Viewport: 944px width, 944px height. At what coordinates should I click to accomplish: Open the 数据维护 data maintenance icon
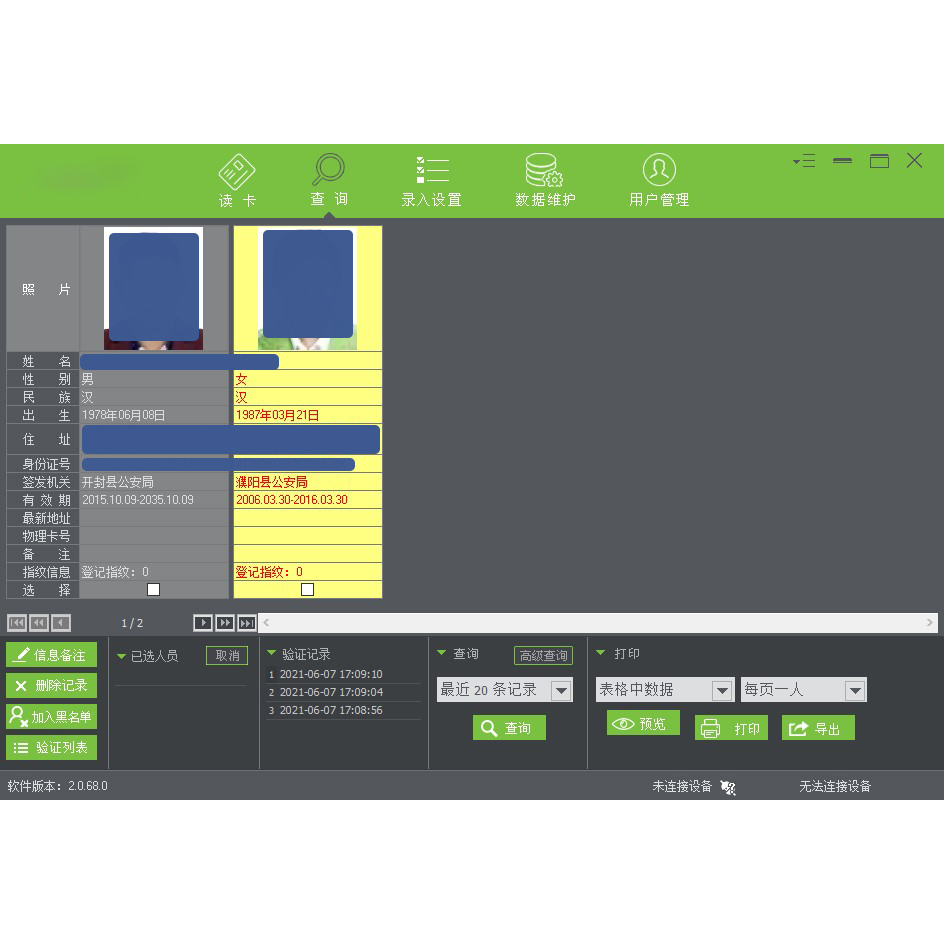[x=544, y=172]
